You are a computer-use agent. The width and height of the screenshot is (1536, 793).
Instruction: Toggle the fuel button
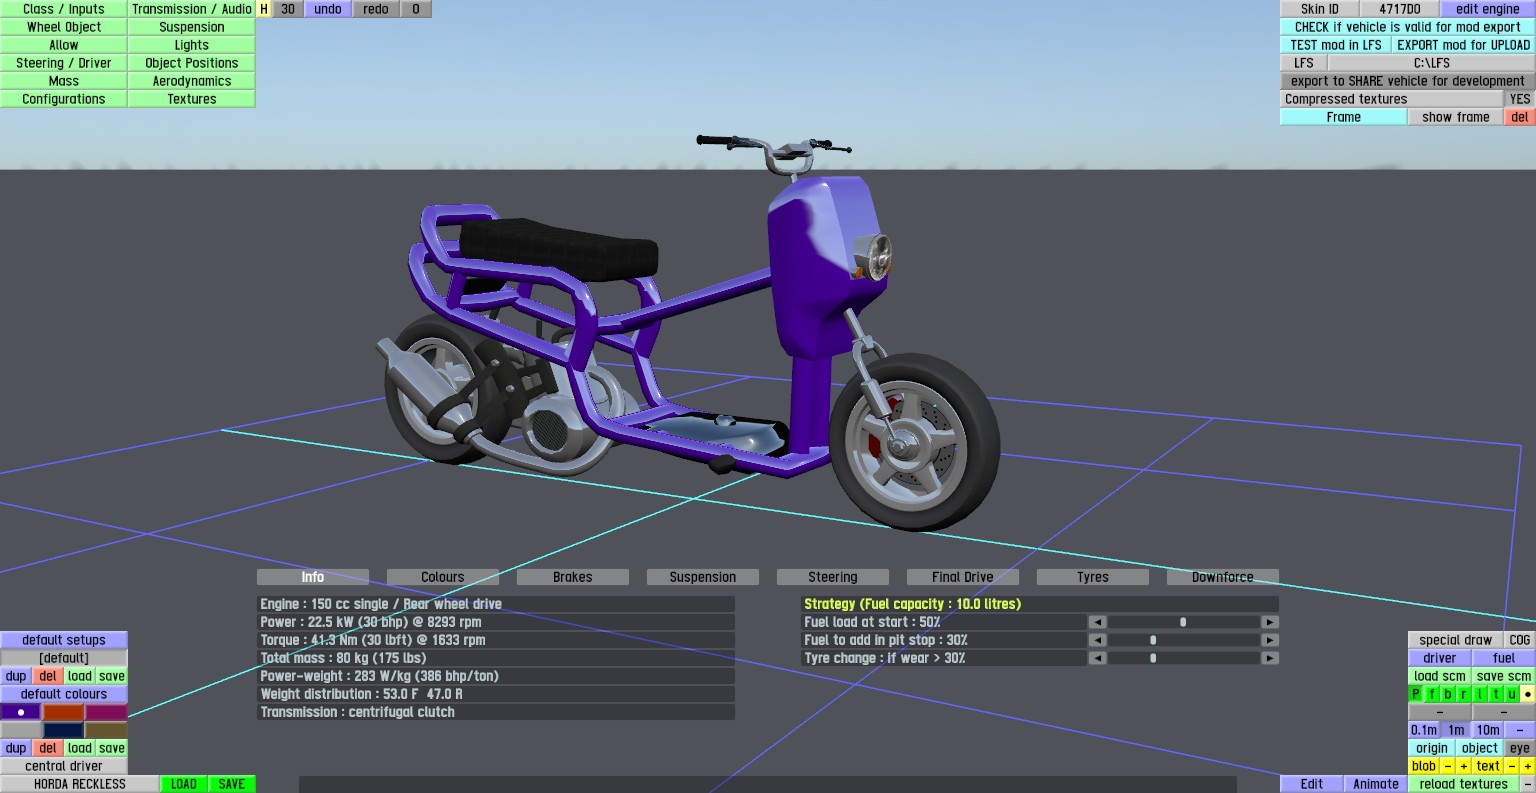coord(1504,658)
